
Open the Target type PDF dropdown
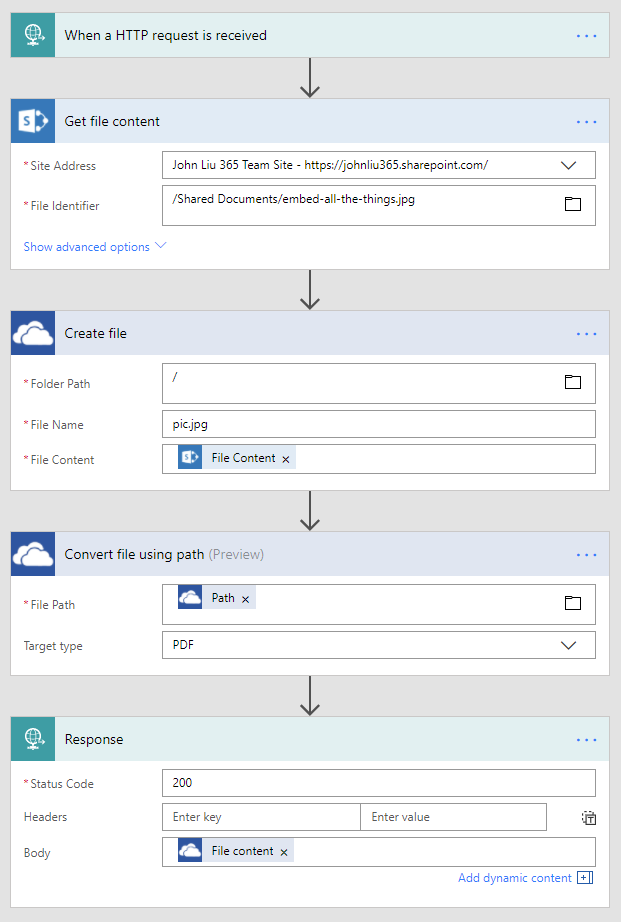pyautogui.click(x=569, y=645)
